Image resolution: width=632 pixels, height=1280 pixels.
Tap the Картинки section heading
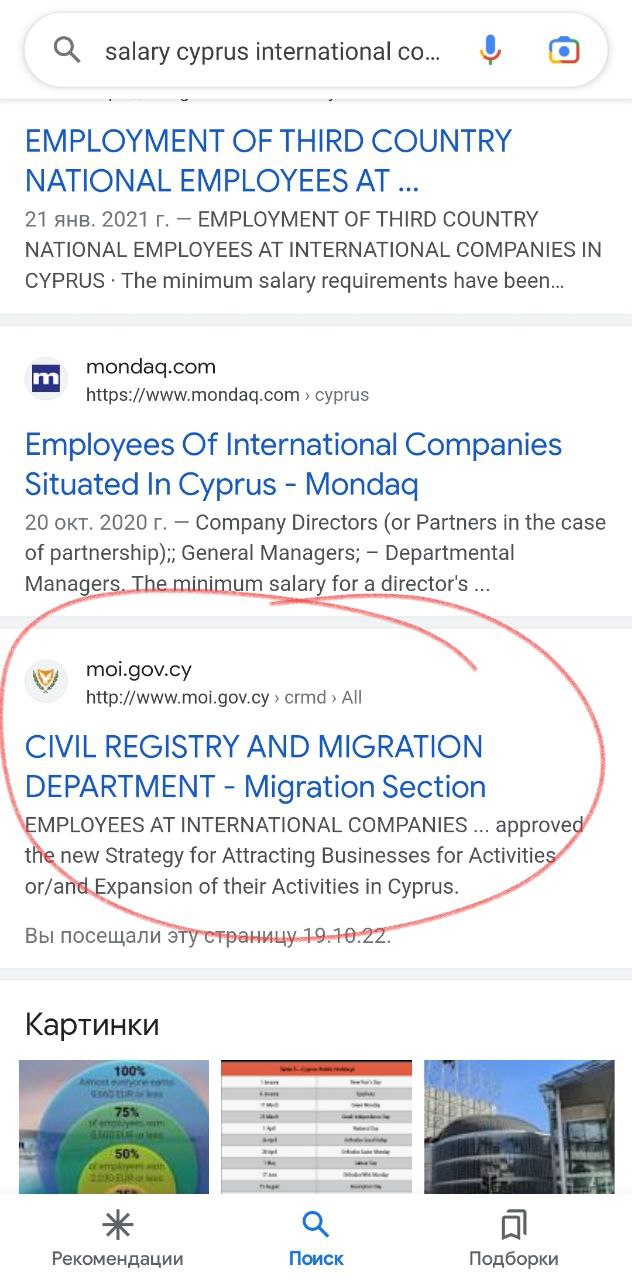pyautogui.click(x=92, y=1025)
